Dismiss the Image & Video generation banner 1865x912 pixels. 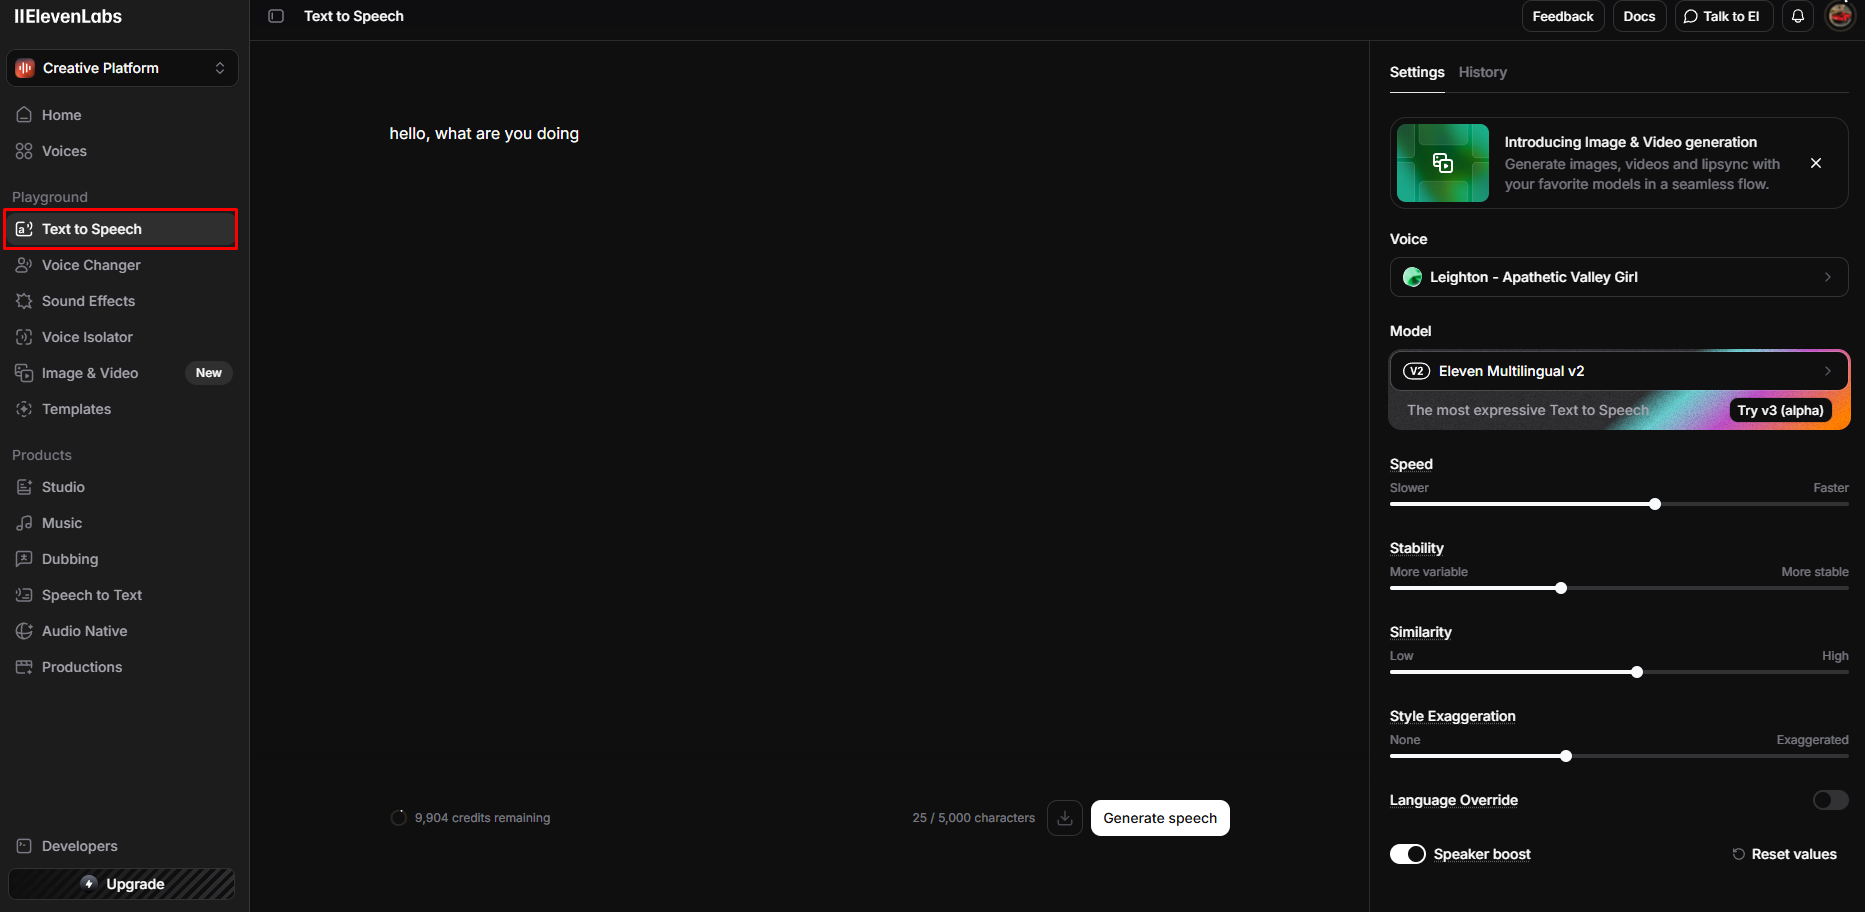pyautogui.click(x=1815, y=163)
